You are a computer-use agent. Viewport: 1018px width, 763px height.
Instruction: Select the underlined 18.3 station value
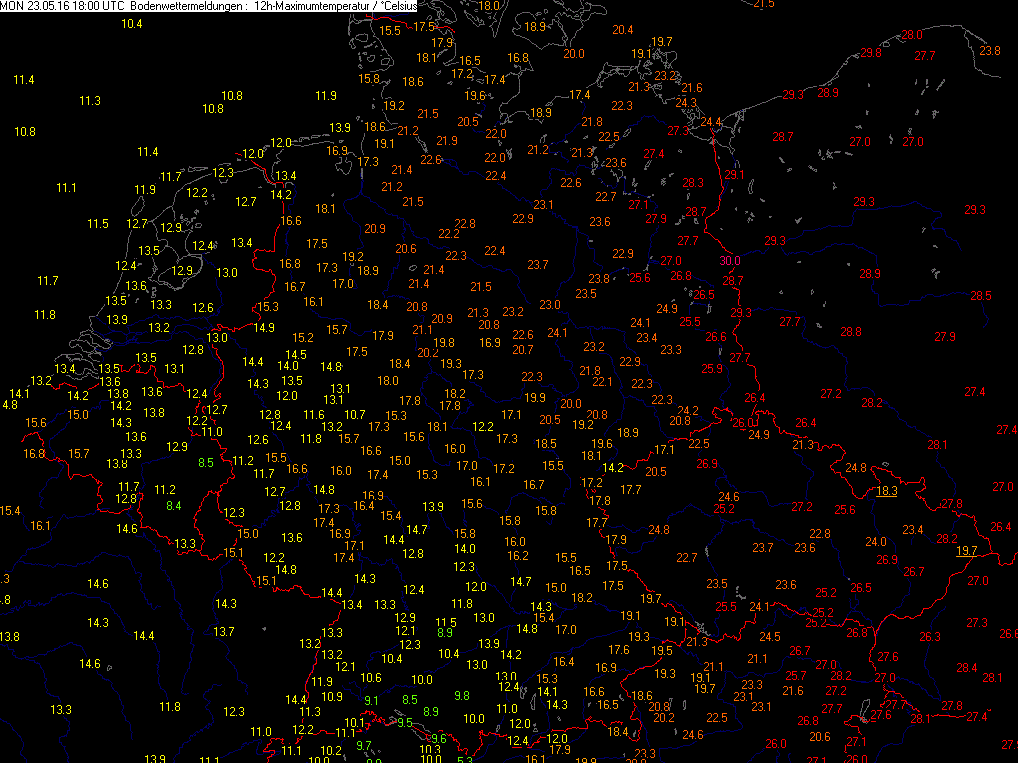(x=886, y=491)
